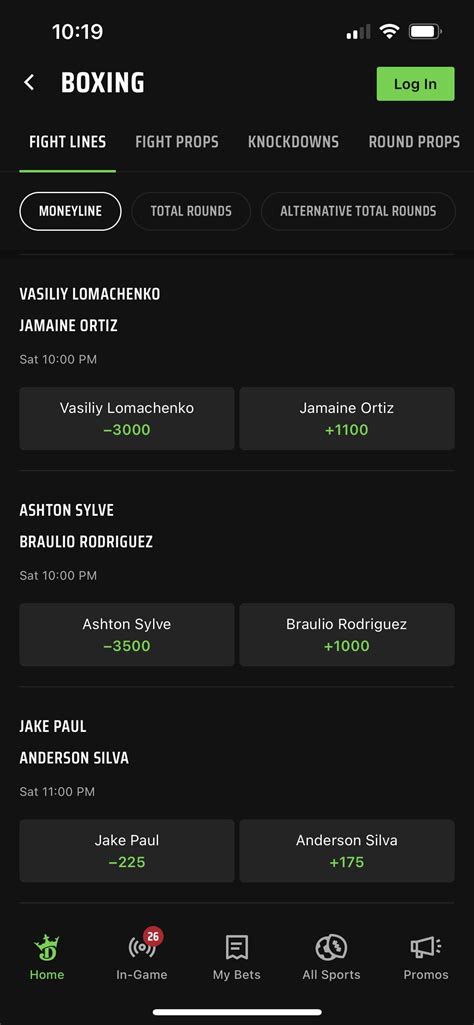Open All Sports balls icon

coord(331,947)
